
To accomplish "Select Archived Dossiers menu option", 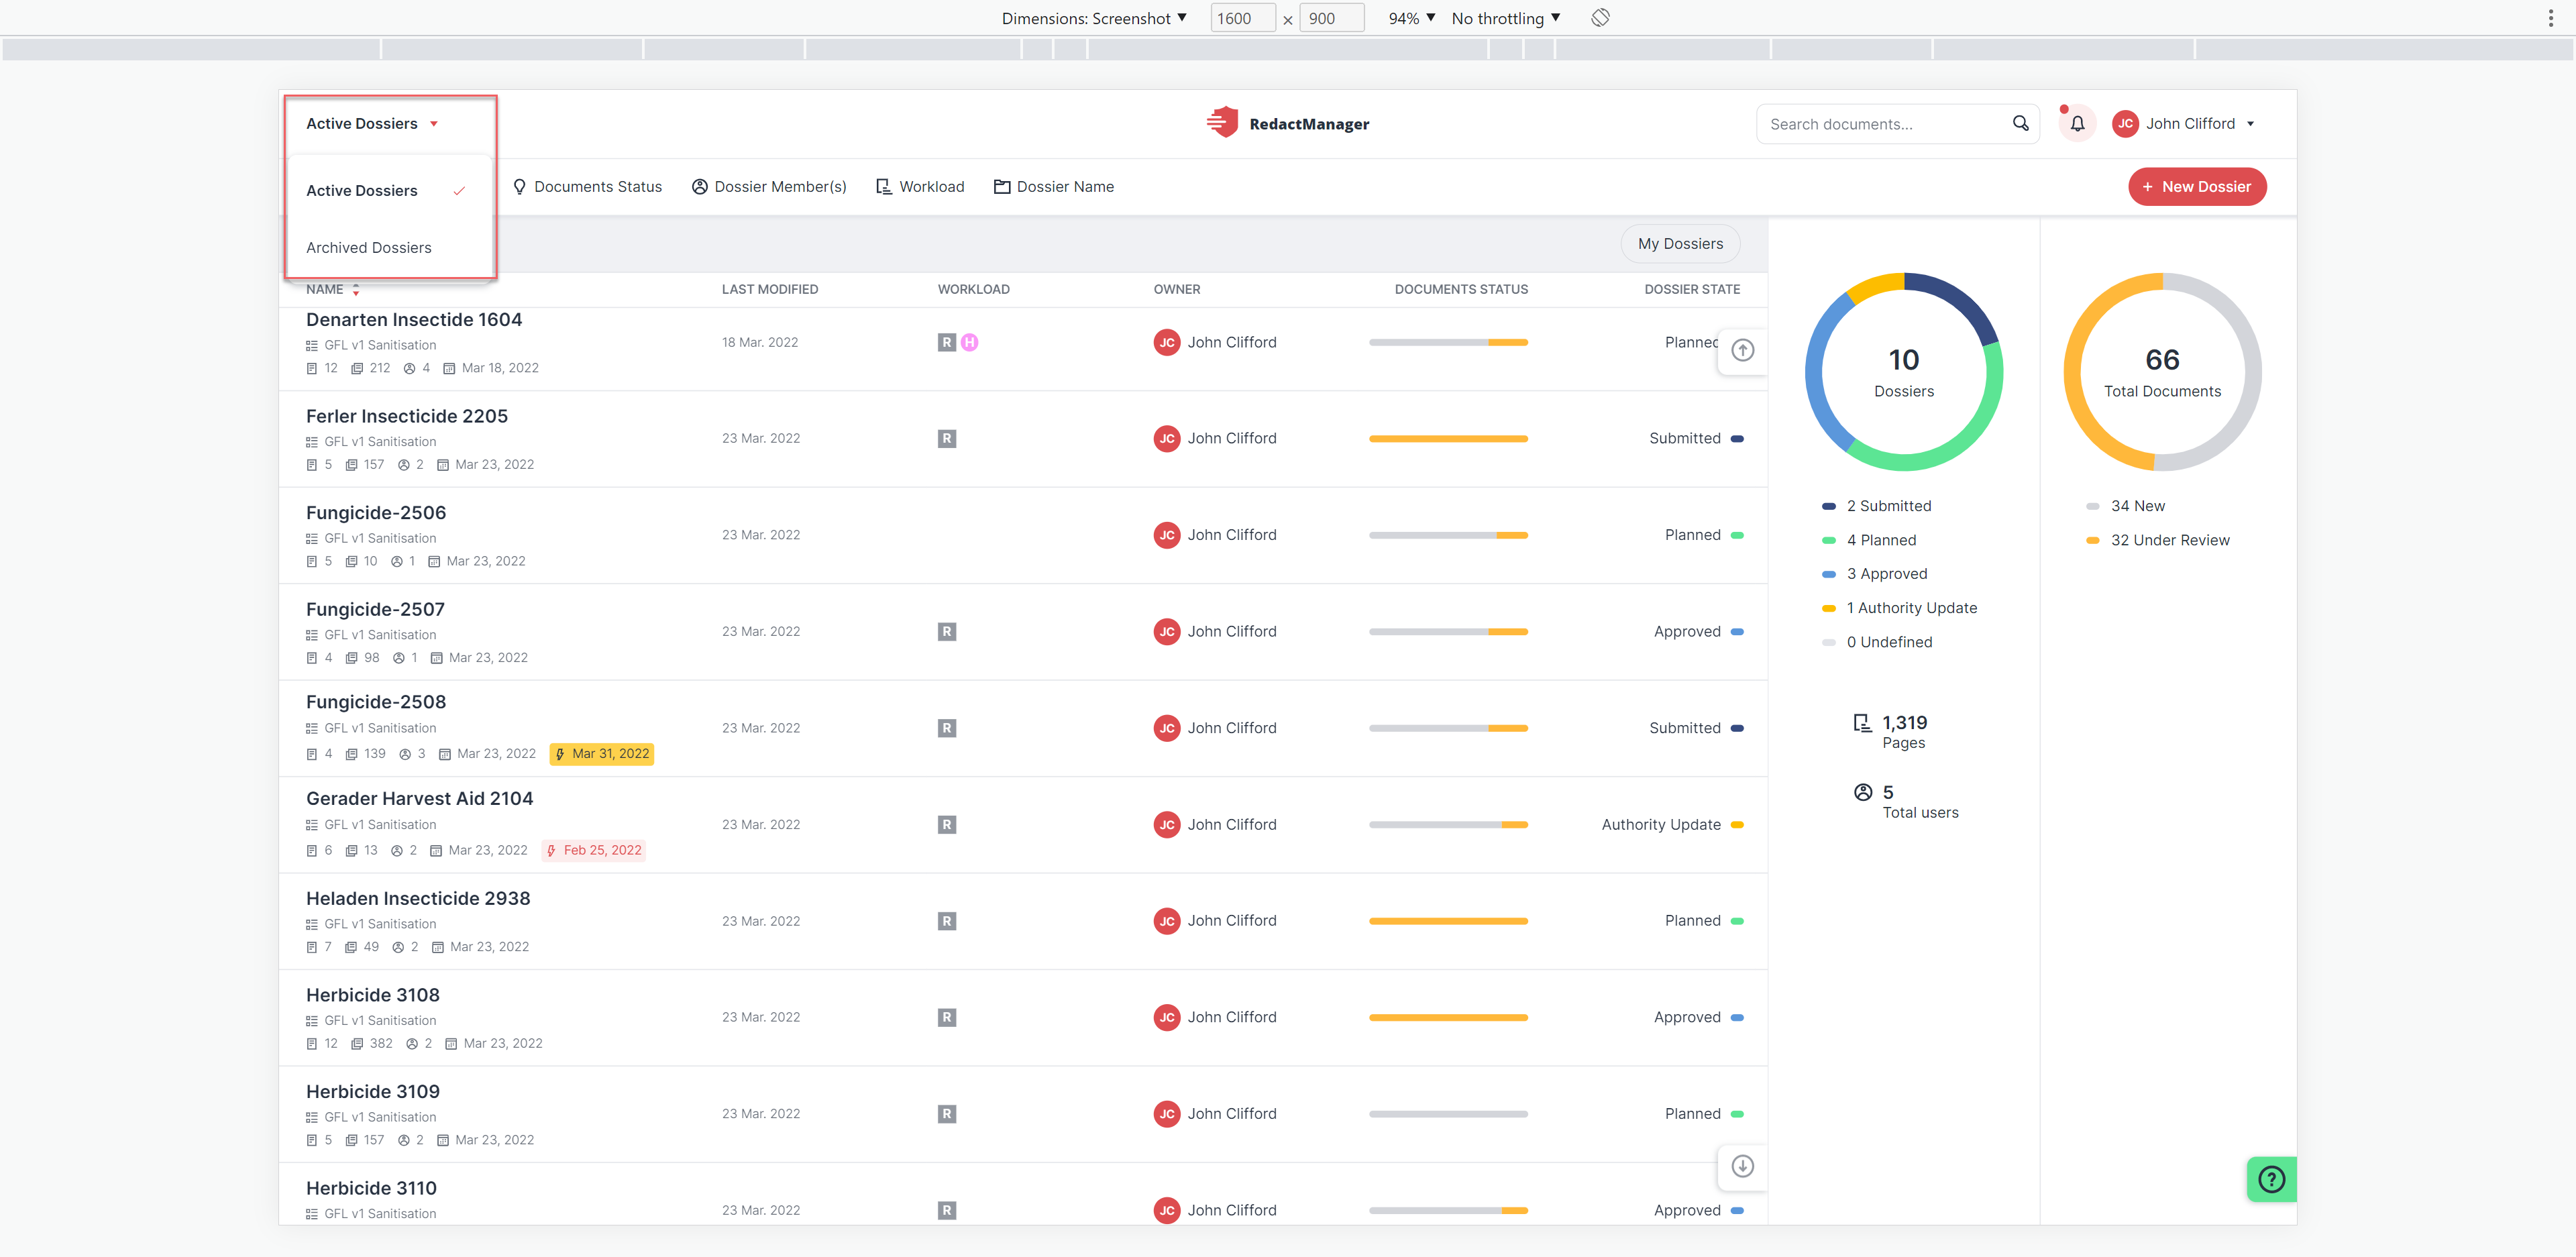I will pyautogui.click(x=389, y=247).
